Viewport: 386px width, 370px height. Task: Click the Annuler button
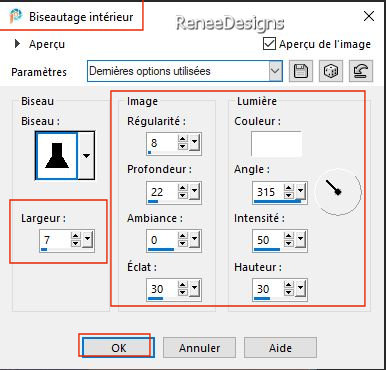coord(199,348)
